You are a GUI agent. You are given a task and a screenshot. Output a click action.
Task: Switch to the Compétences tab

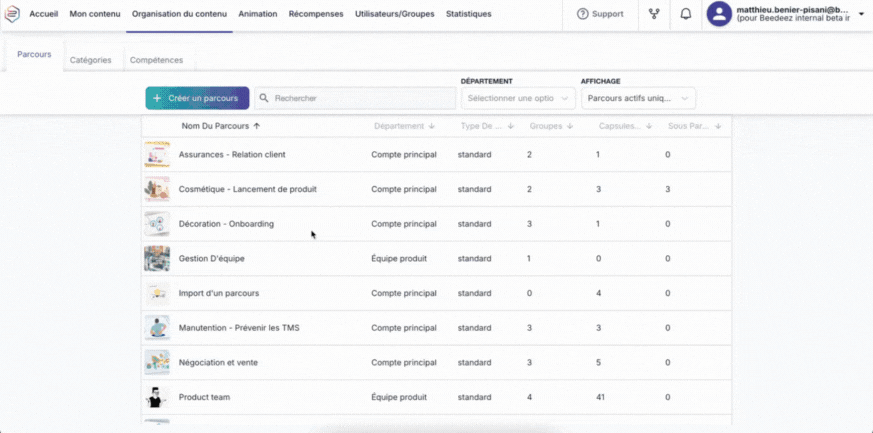(155, 60)
